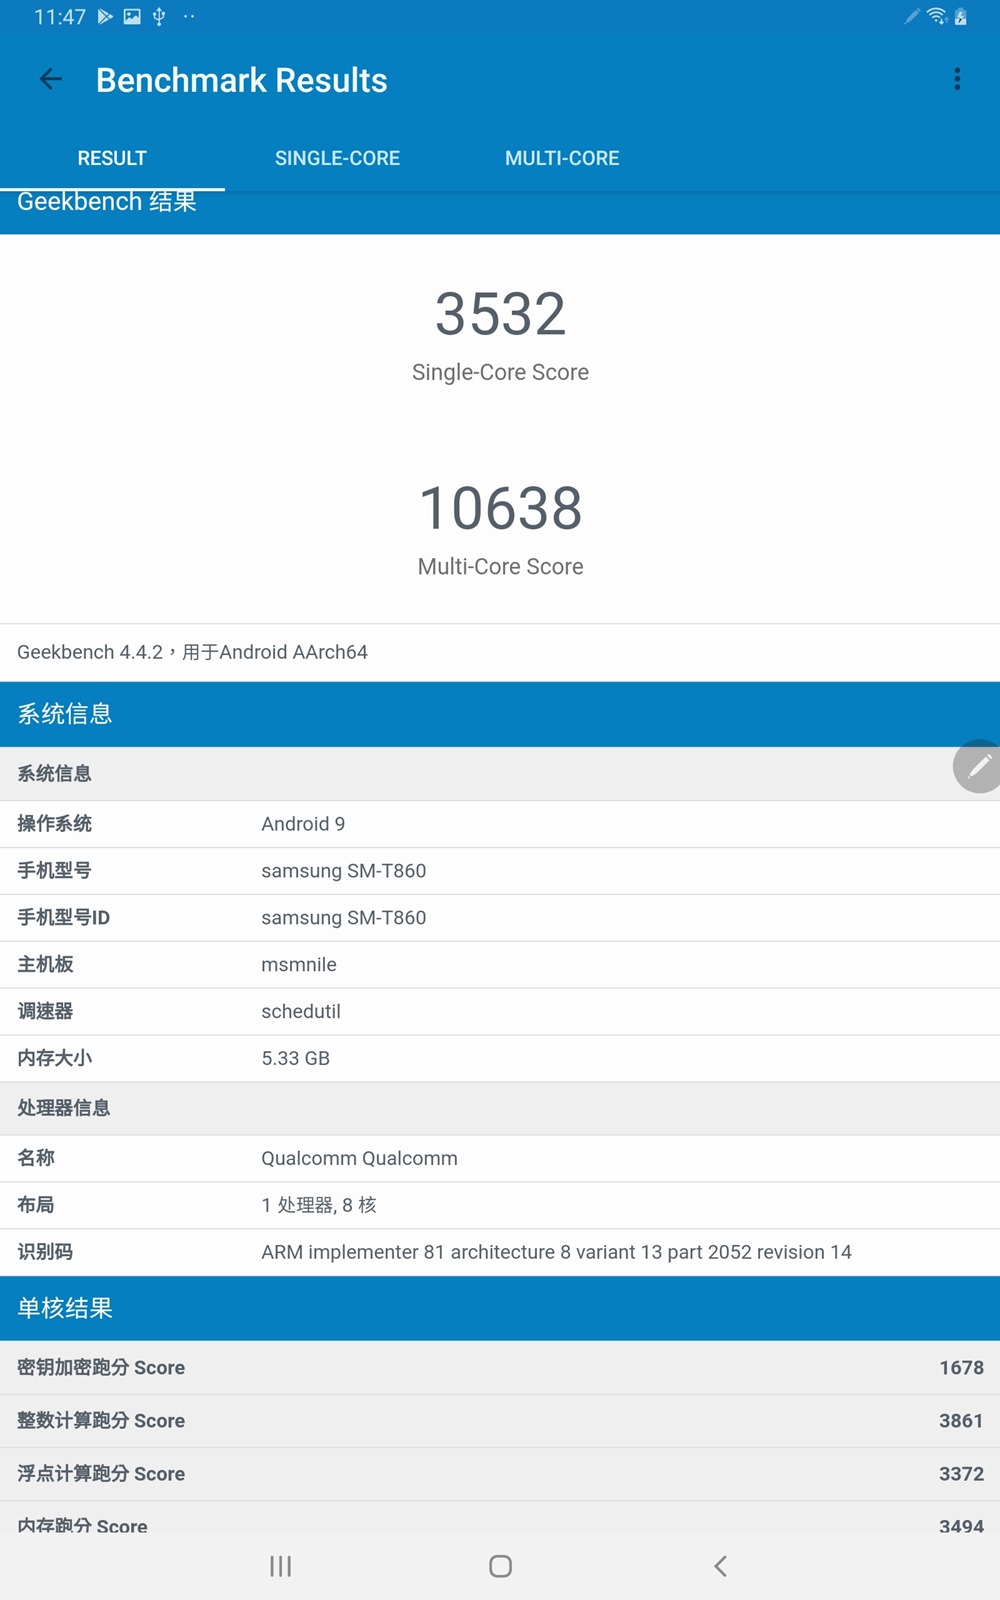This screenshot has width=1000, height=1600.
Task: Switch to the SINGLE-CORE tab
Action: click(x=337, y=158)
